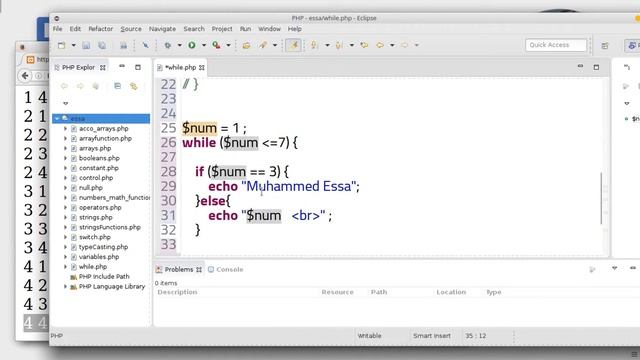Image resolution: width=640 pixels, height=360 pixels.
Task: Click the Previous Annotation icon
Action: click(339, 45)
